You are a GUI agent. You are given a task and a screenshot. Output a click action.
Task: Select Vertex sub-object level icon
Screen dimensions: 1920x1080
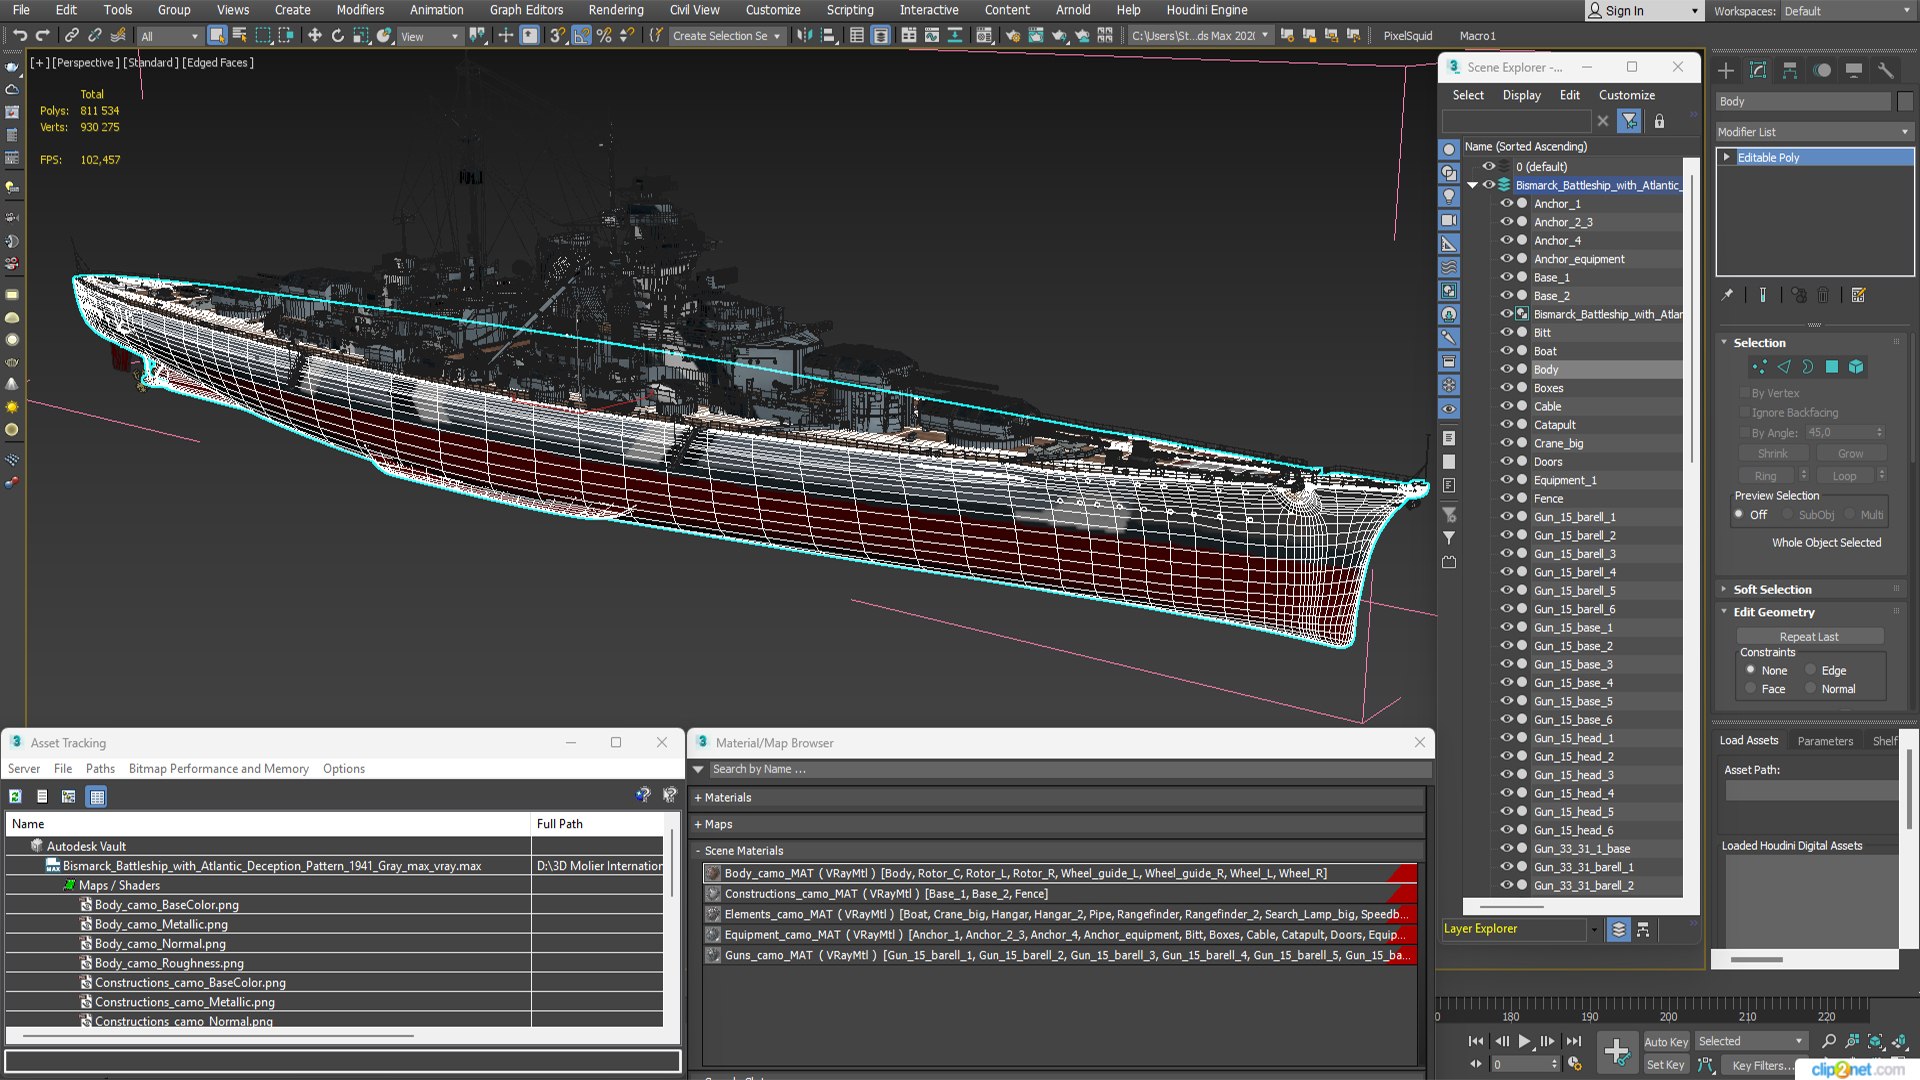coord(1759,367)
